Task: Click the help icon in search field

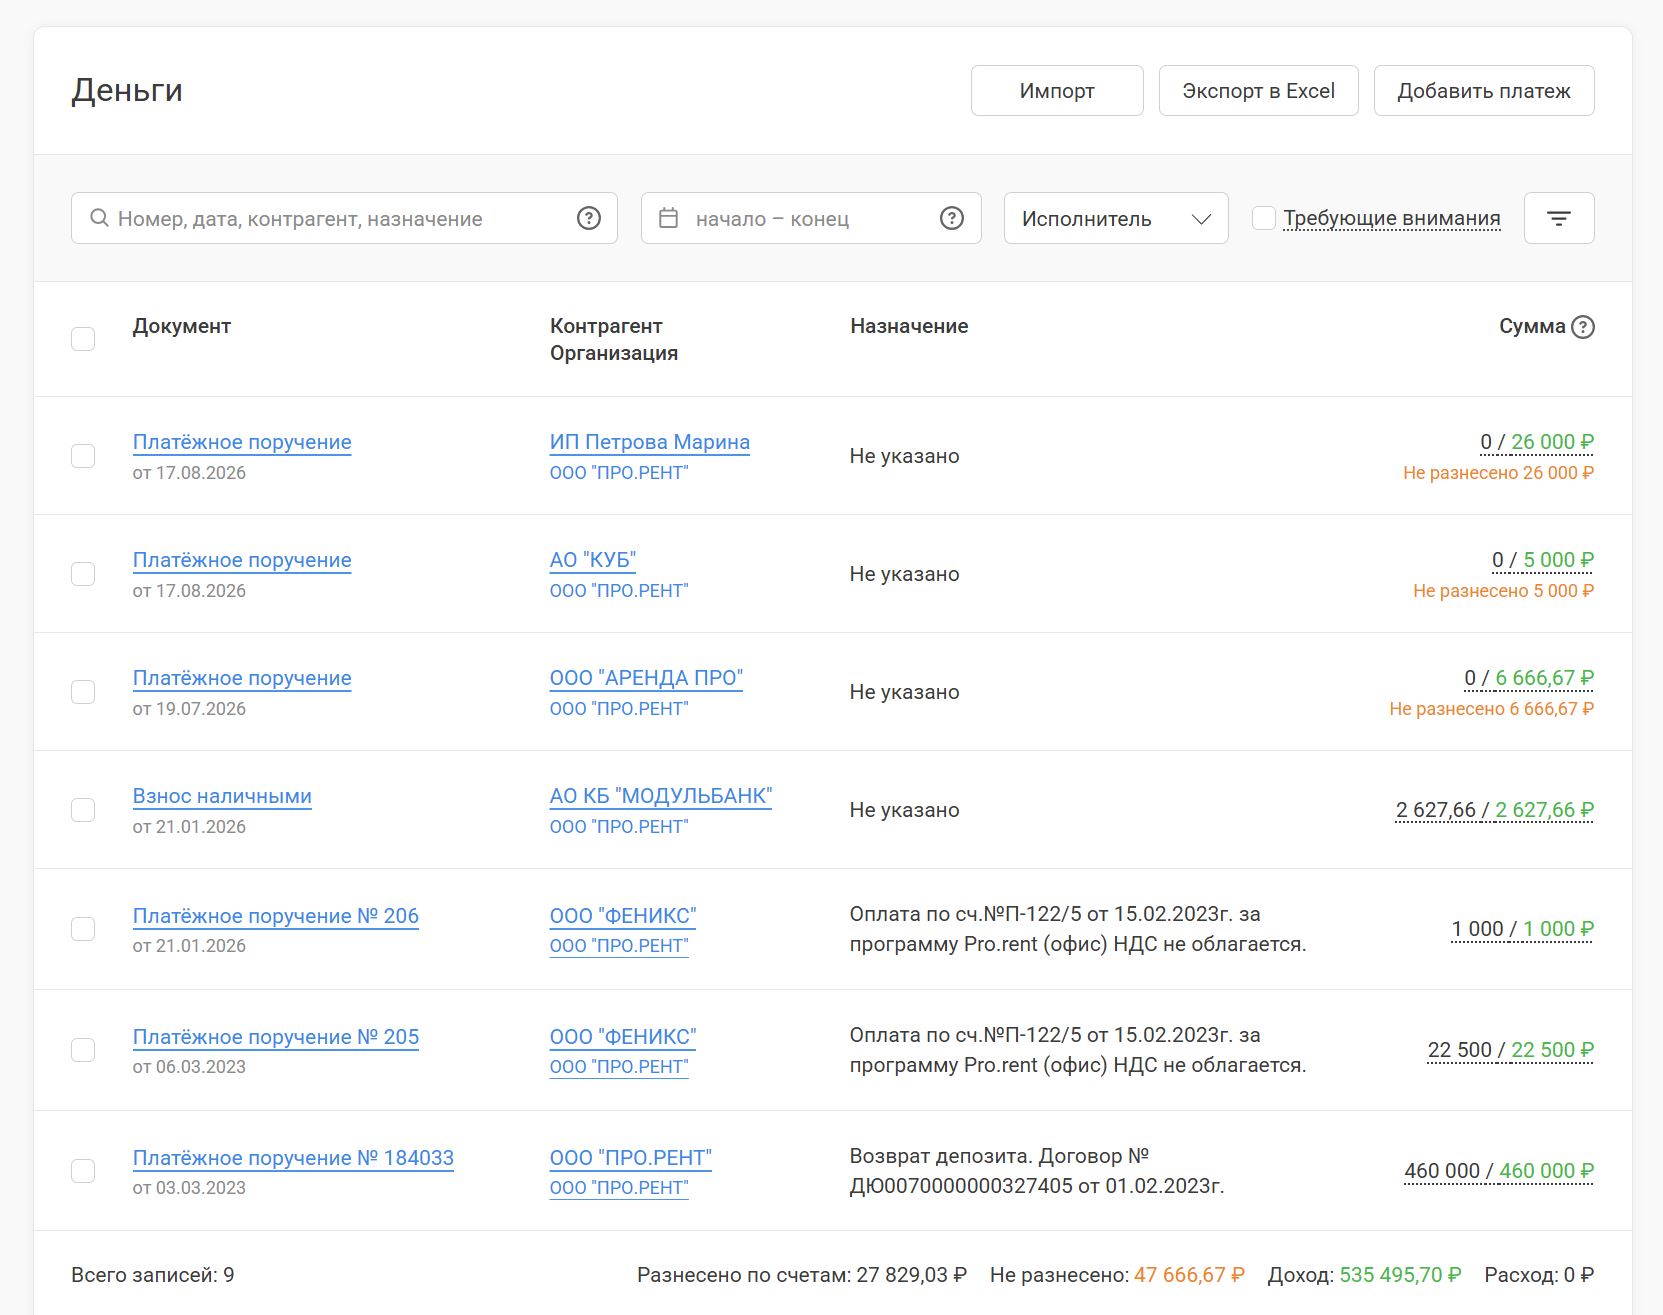Action: pyautogui.click(x=589, y=218)
